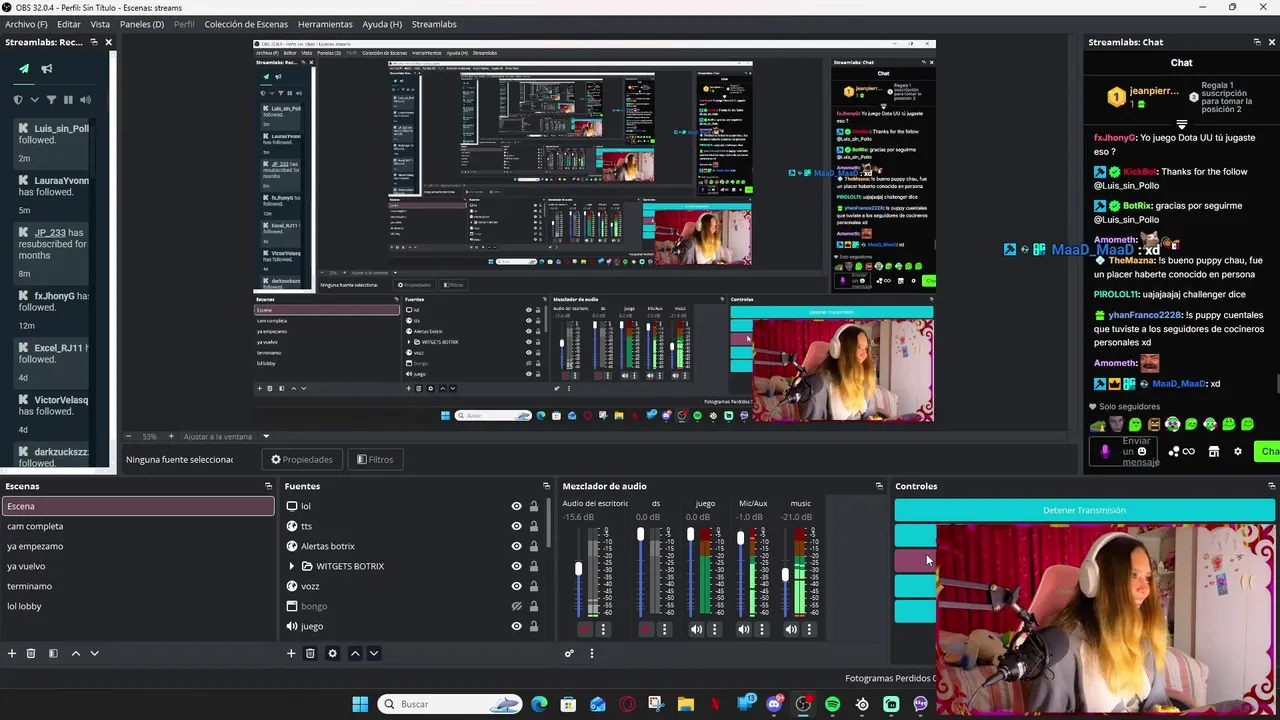The width and height of the screenshot is (1280, 720).
Task: Open source properties gear in Fuentes toolbar
Action: coord(333,653)
